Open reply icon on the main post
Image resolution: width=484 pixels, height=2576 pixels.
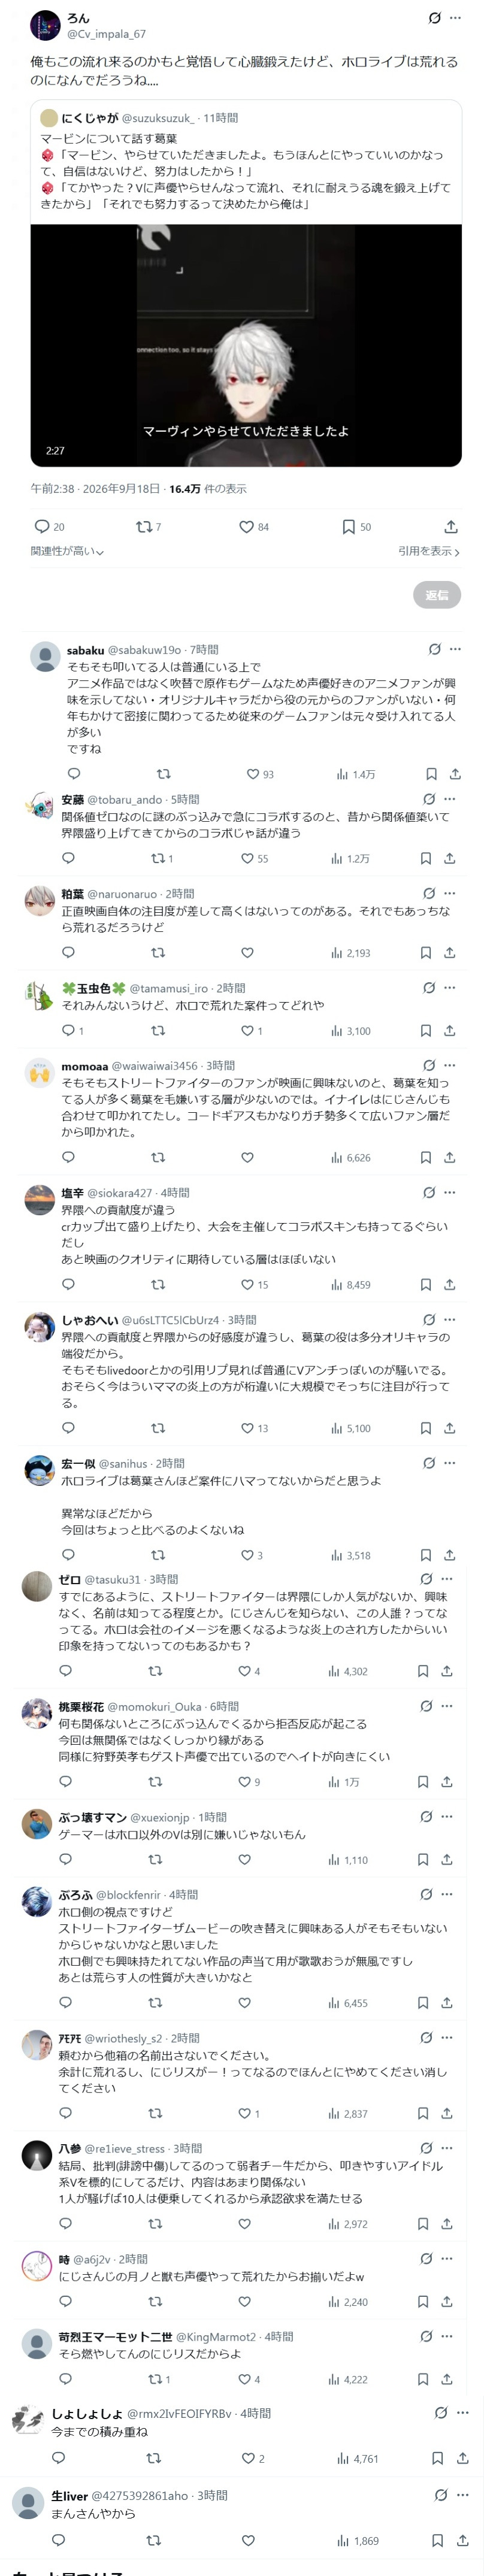pyautogui.click(x=49, y=527)
